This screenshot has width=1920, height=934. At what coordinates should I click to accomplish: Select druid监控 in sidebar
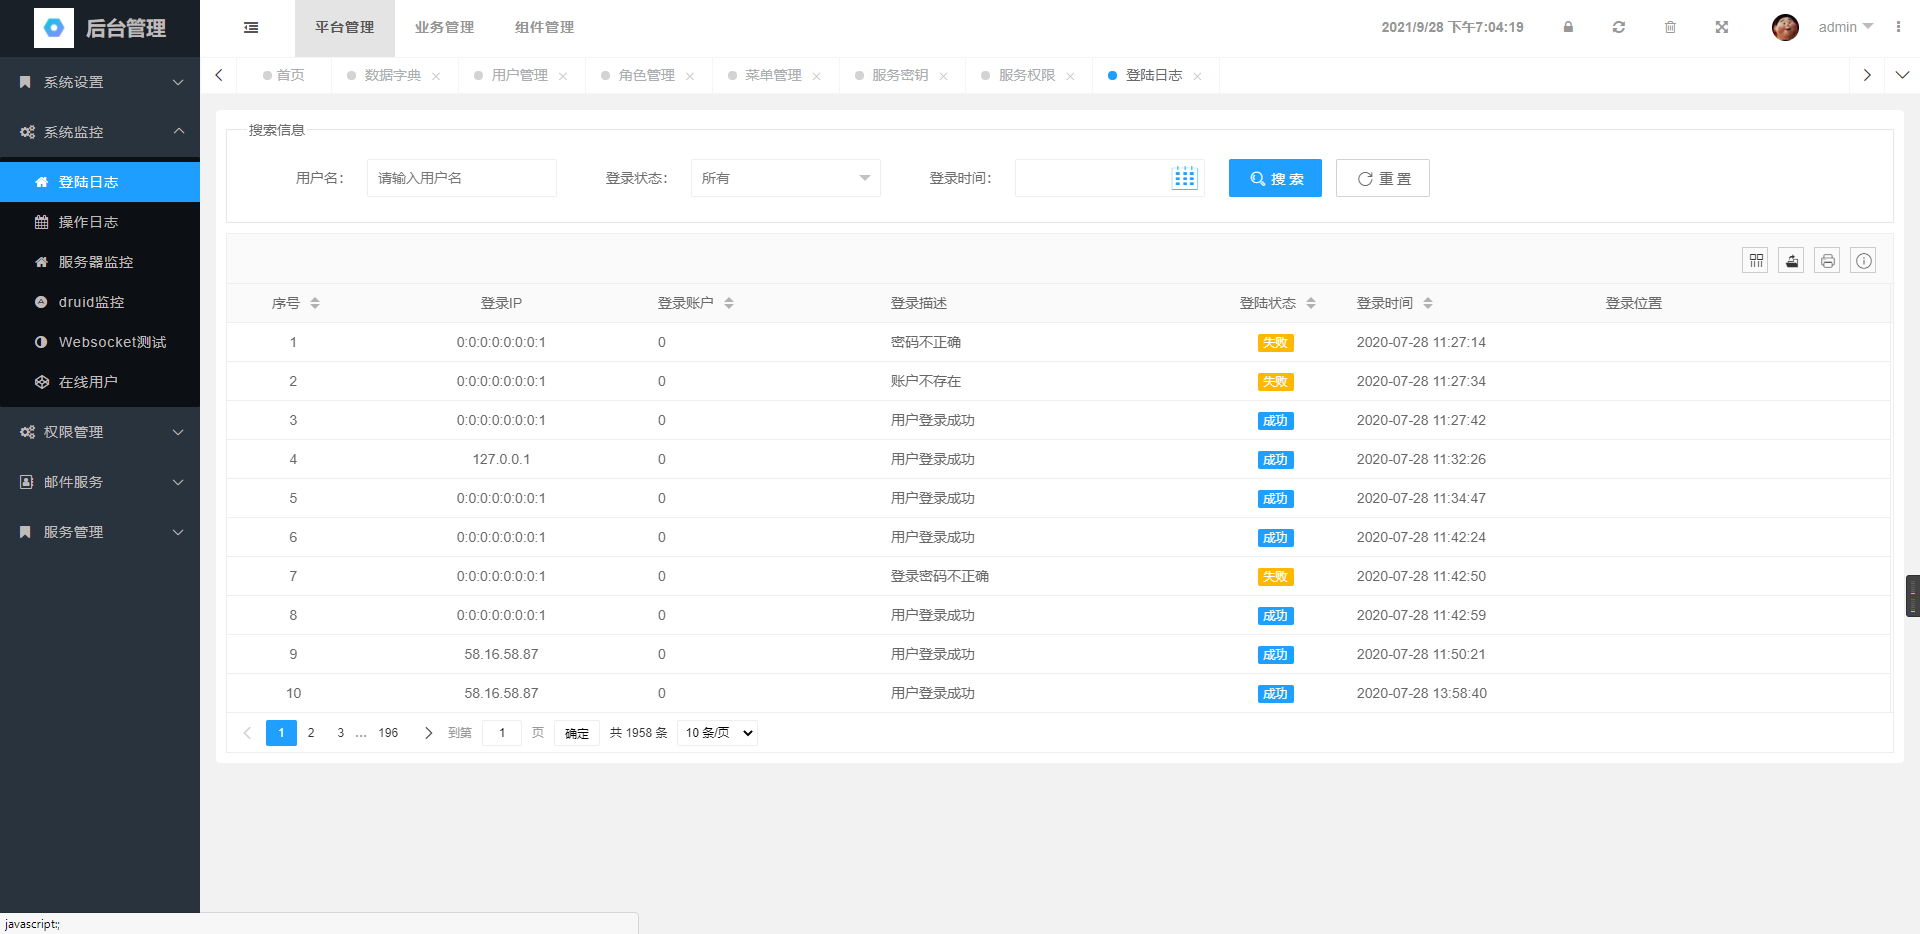(100, 302)
